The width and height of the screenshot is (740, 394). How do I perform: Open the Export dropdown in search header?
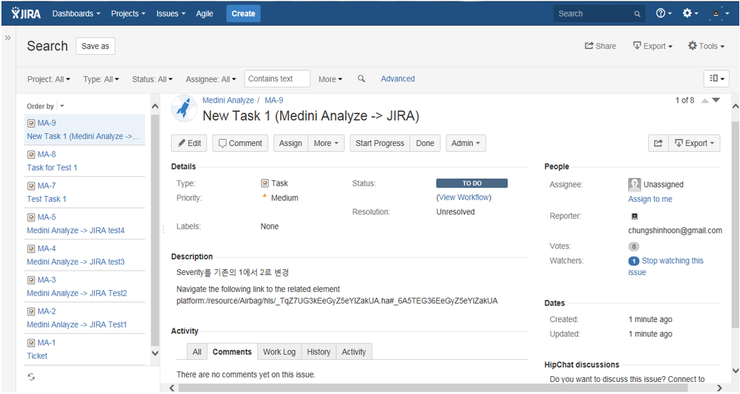653,46
